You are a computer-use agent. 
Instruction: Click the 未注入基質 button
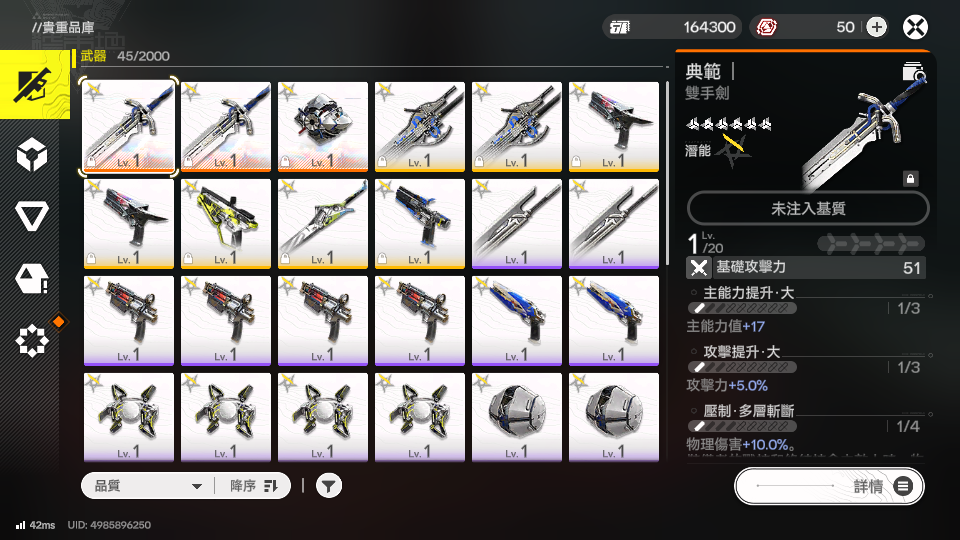[x=808, y=208]
